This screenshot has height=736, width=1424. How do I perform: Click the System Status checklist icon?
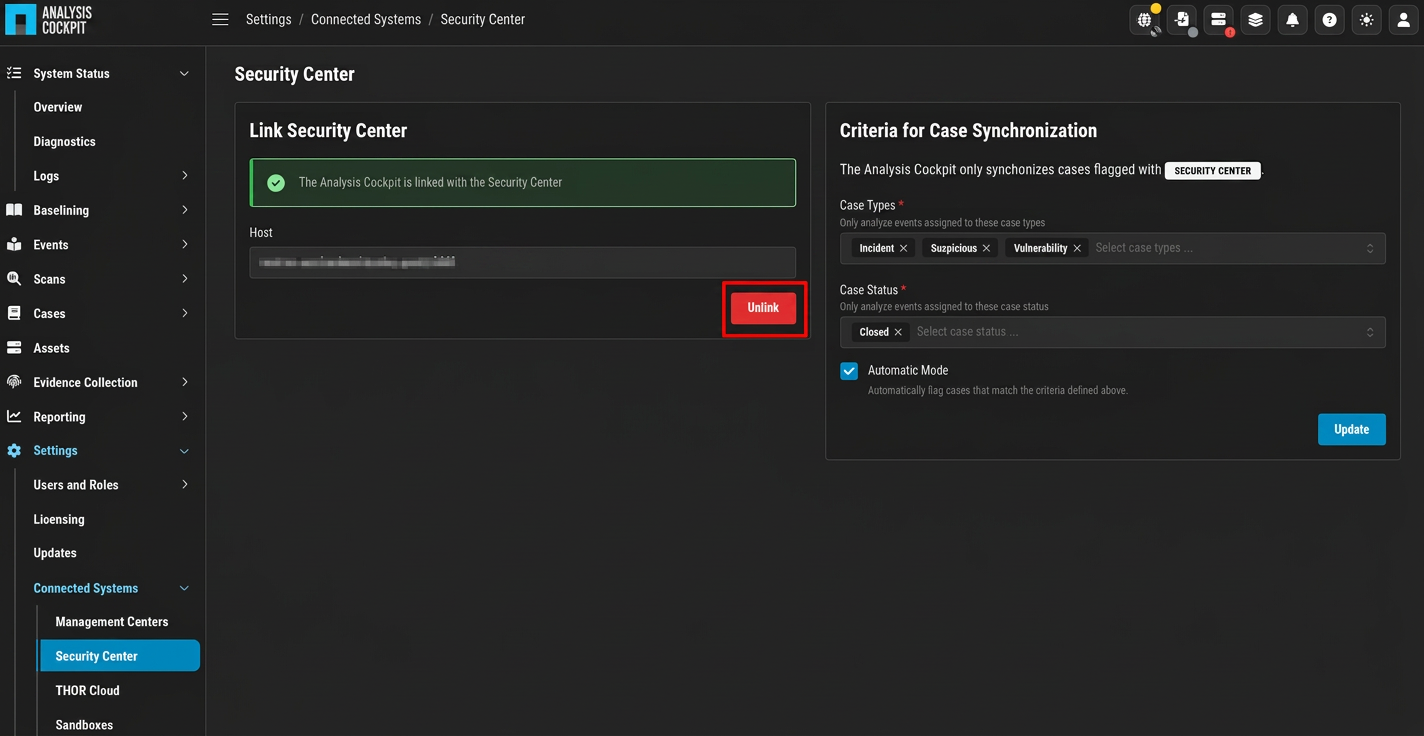tap(14, 73)
